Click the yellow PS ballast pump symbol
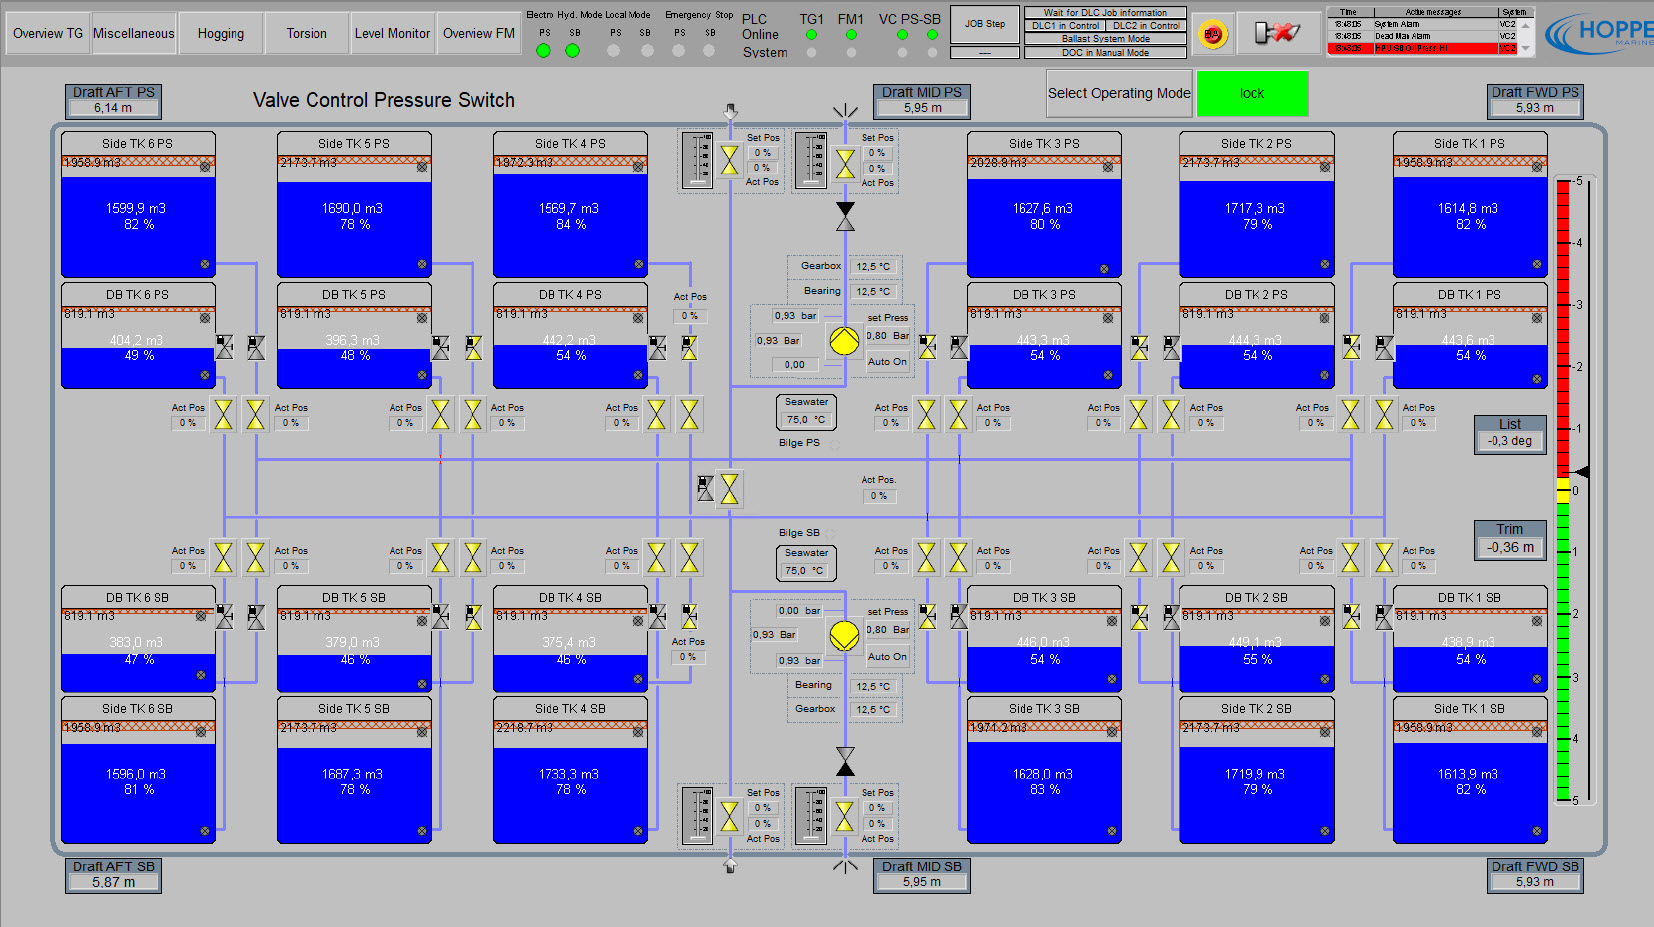Image resolution: width=1654 pixels, height=927 pixels. click(844, 341)
